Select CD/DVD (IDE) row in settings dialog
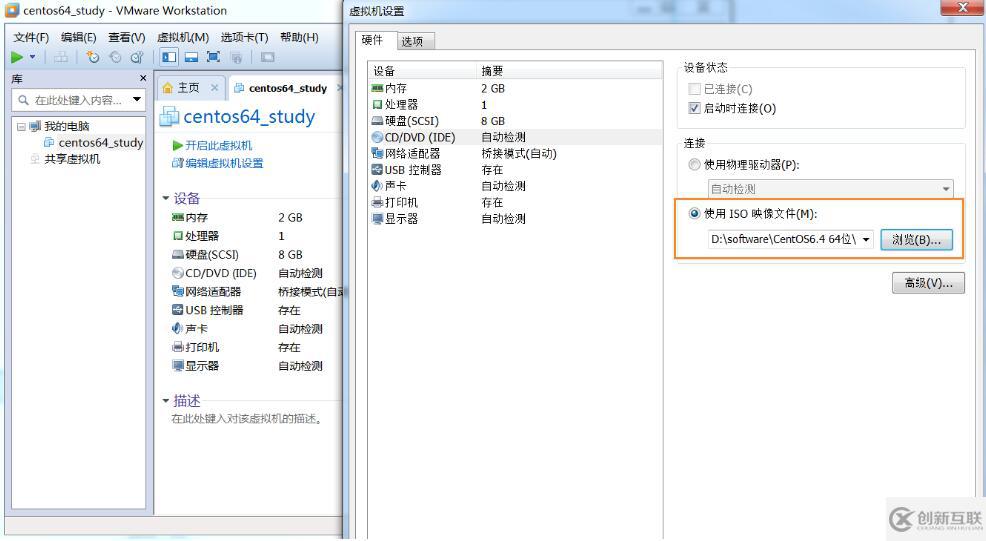The height and width of the screenshot is (541, 986). [515, 137]
